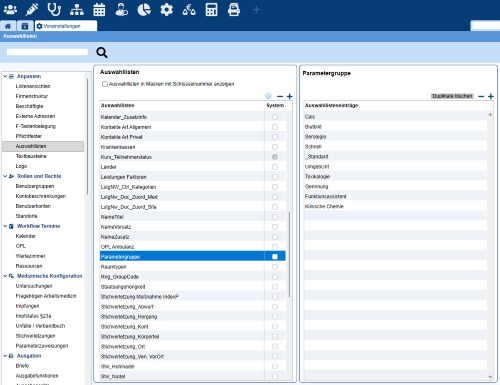Click the info icon above Auswahllisten table

(x=268, y=96)
